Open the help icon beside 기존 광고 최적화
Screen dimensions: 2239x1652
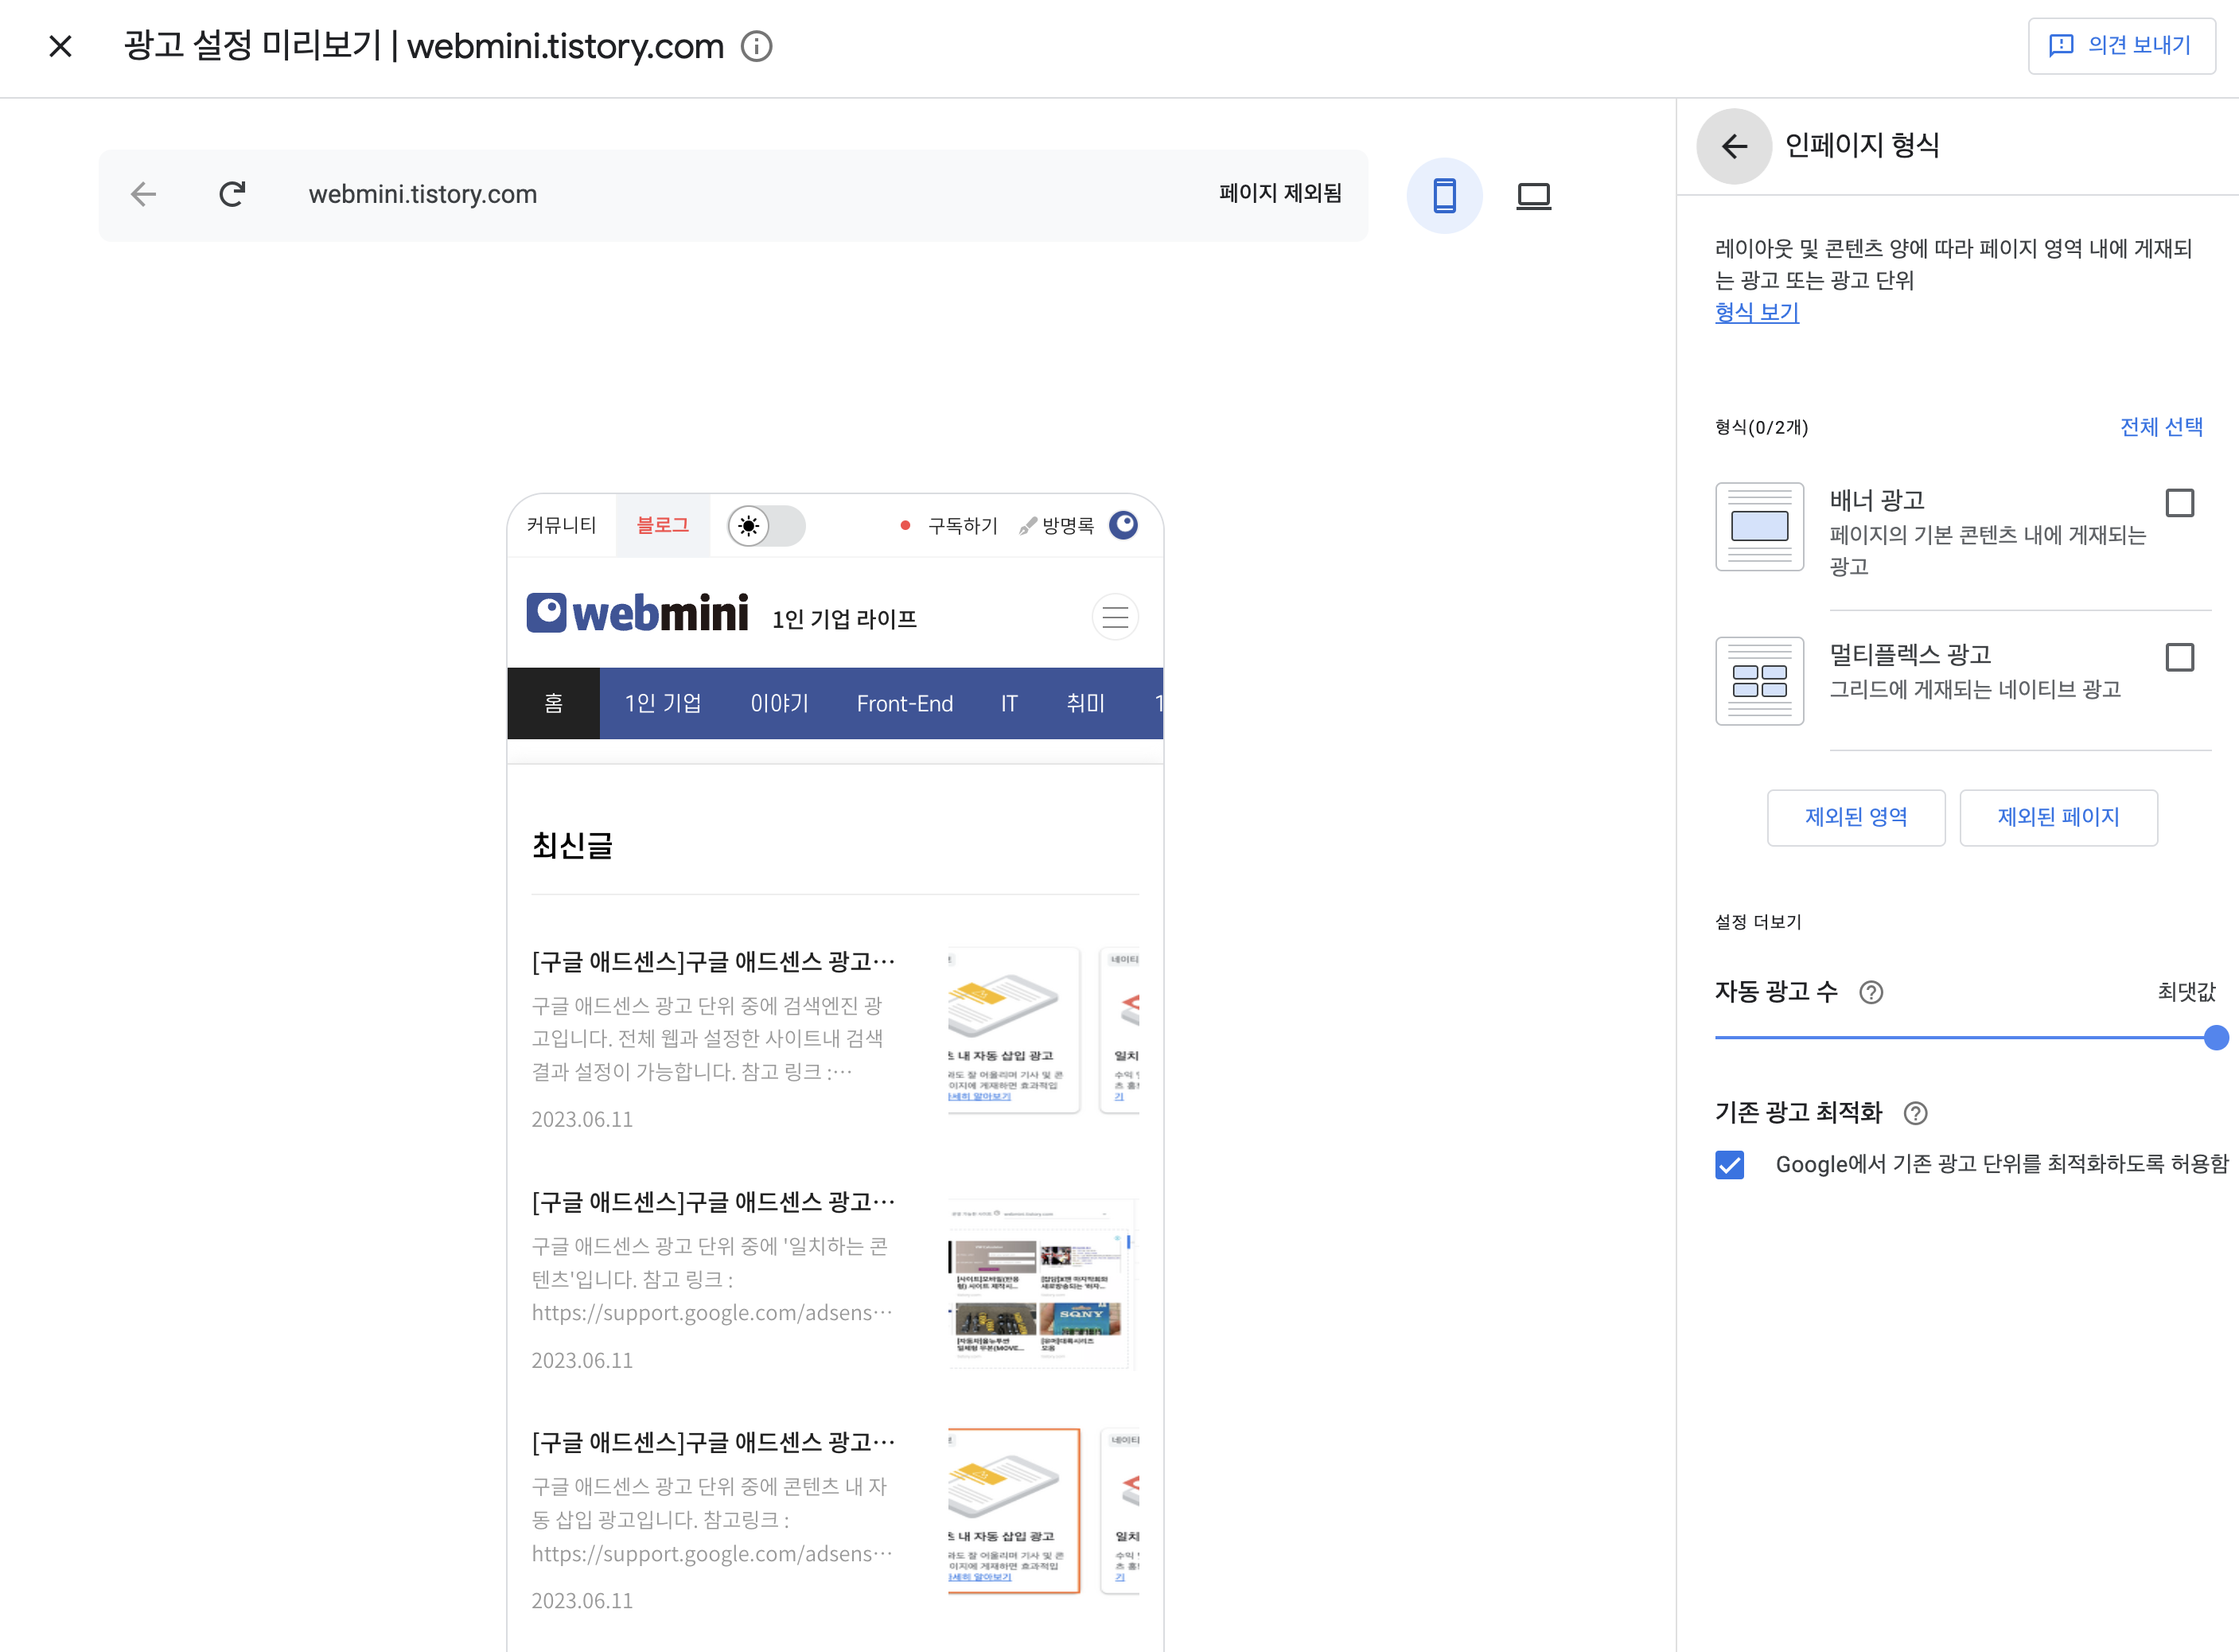(1915, 1113)
